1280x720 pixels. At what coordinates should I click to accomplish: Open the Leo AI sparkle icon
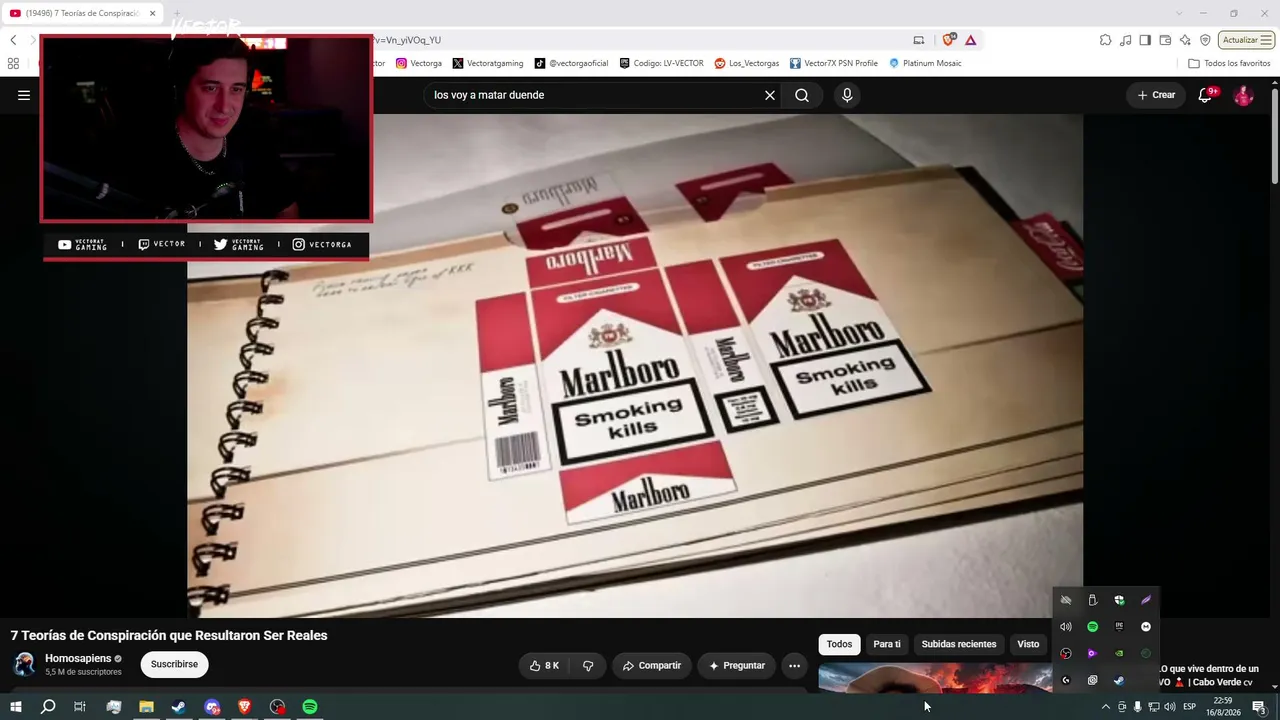(x=1185, y=40)
